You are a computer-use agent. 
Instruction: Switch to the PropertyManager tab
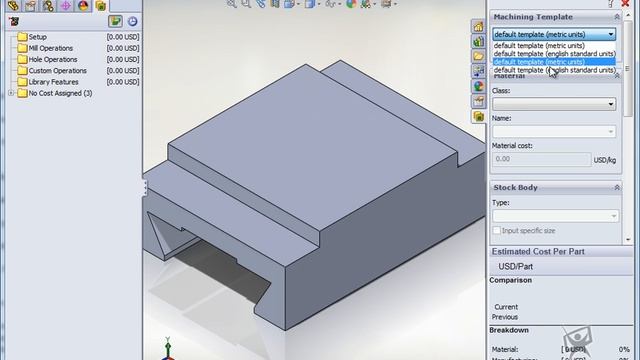coord(30,5)
